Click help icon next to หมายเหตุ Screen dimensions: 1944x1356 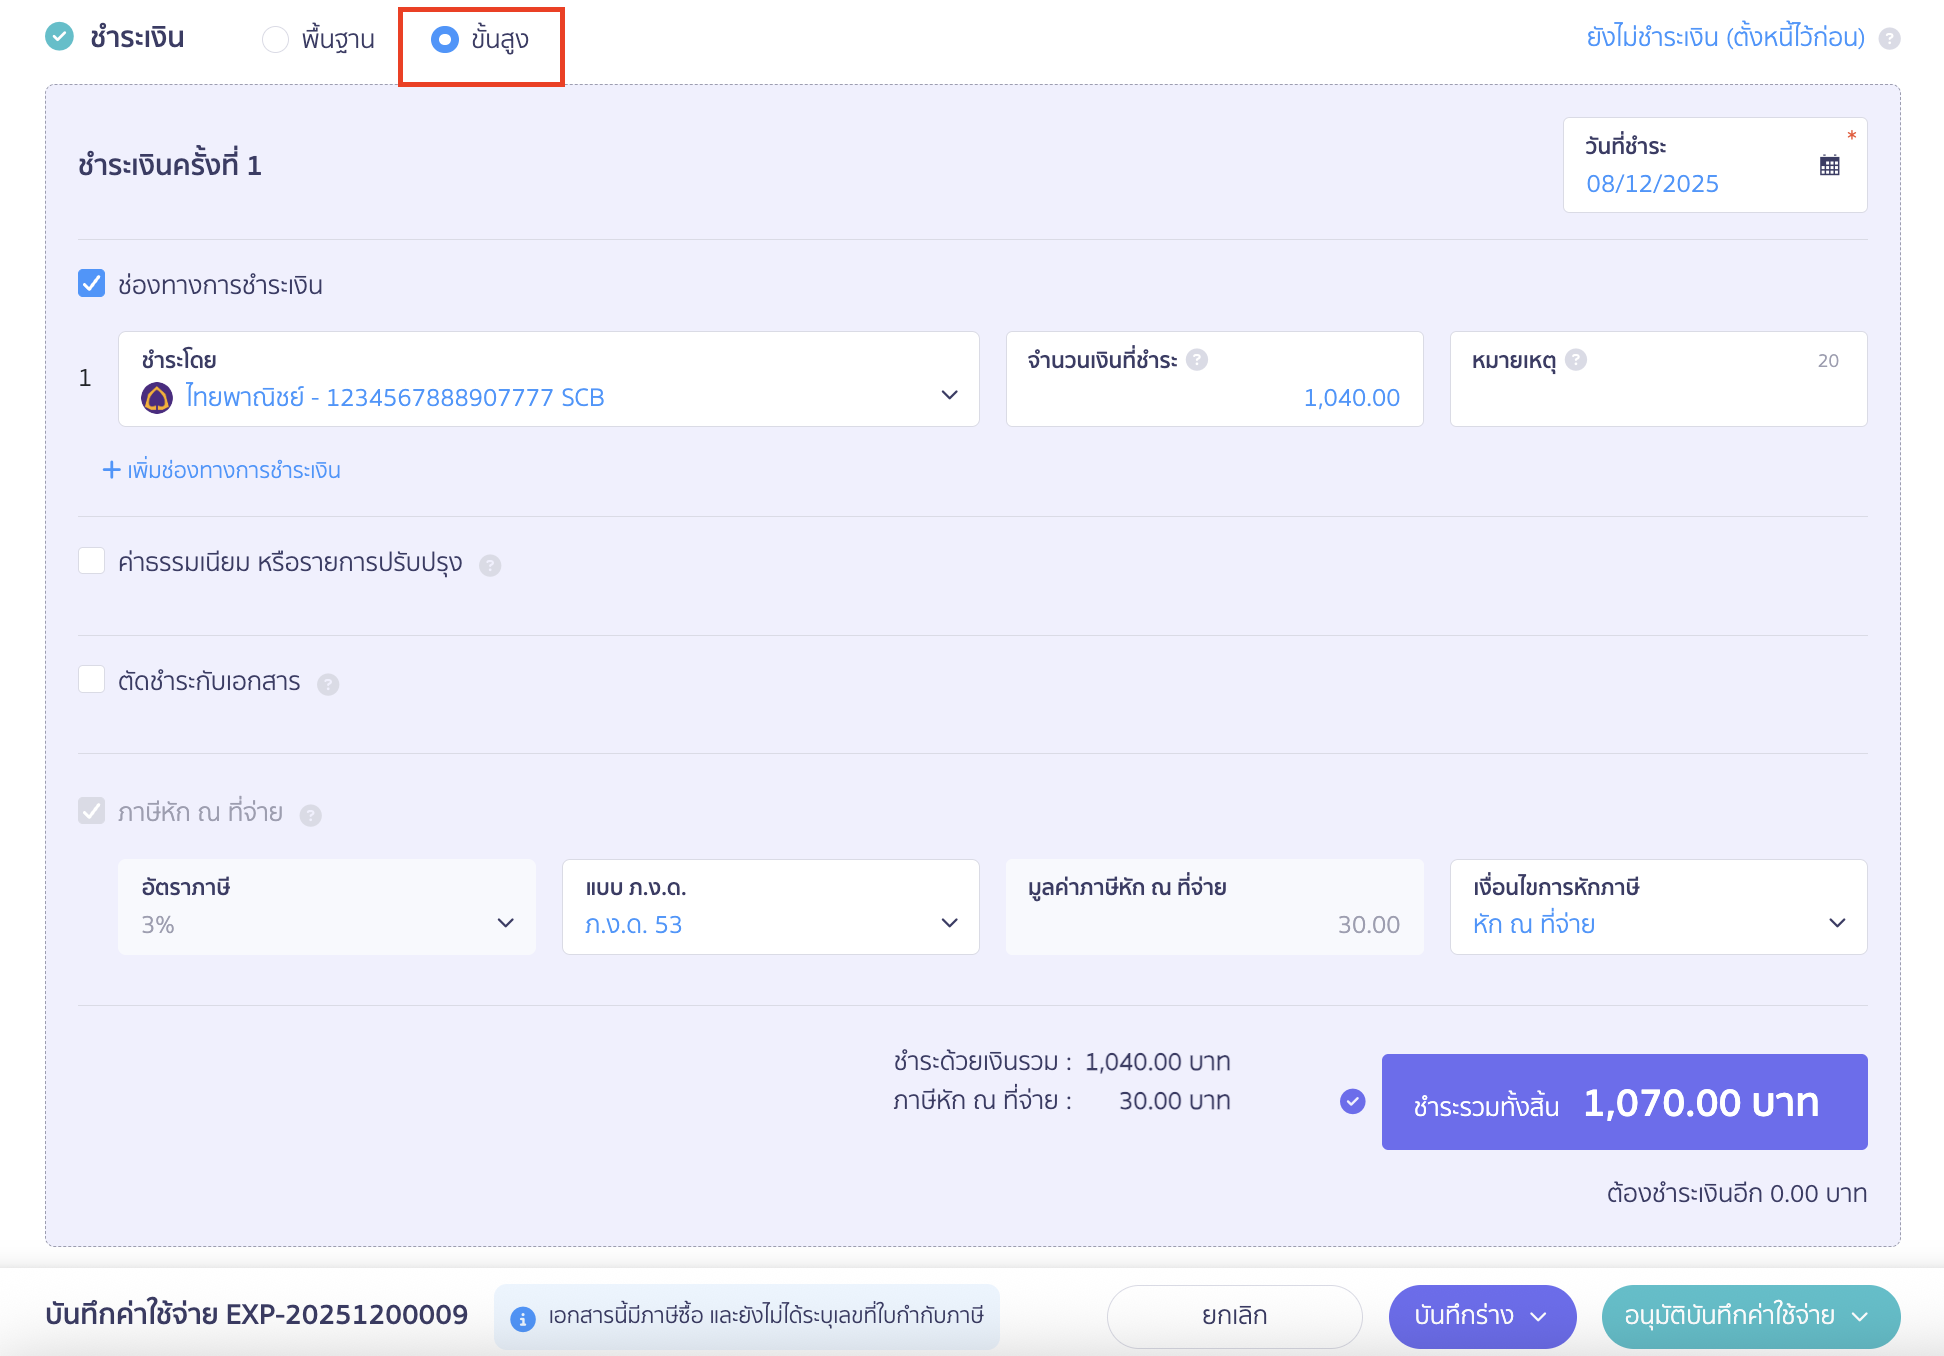point(1576,360)
